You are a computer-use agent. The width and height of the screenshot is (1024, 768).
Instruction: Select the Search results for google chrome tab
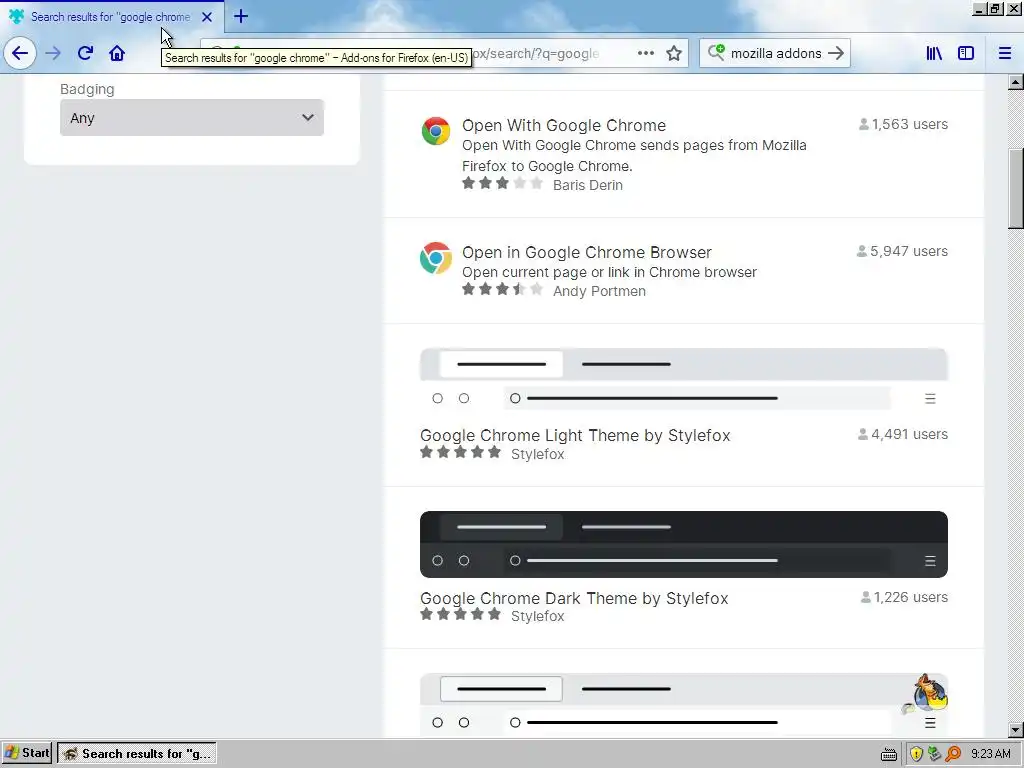[111, 17]
